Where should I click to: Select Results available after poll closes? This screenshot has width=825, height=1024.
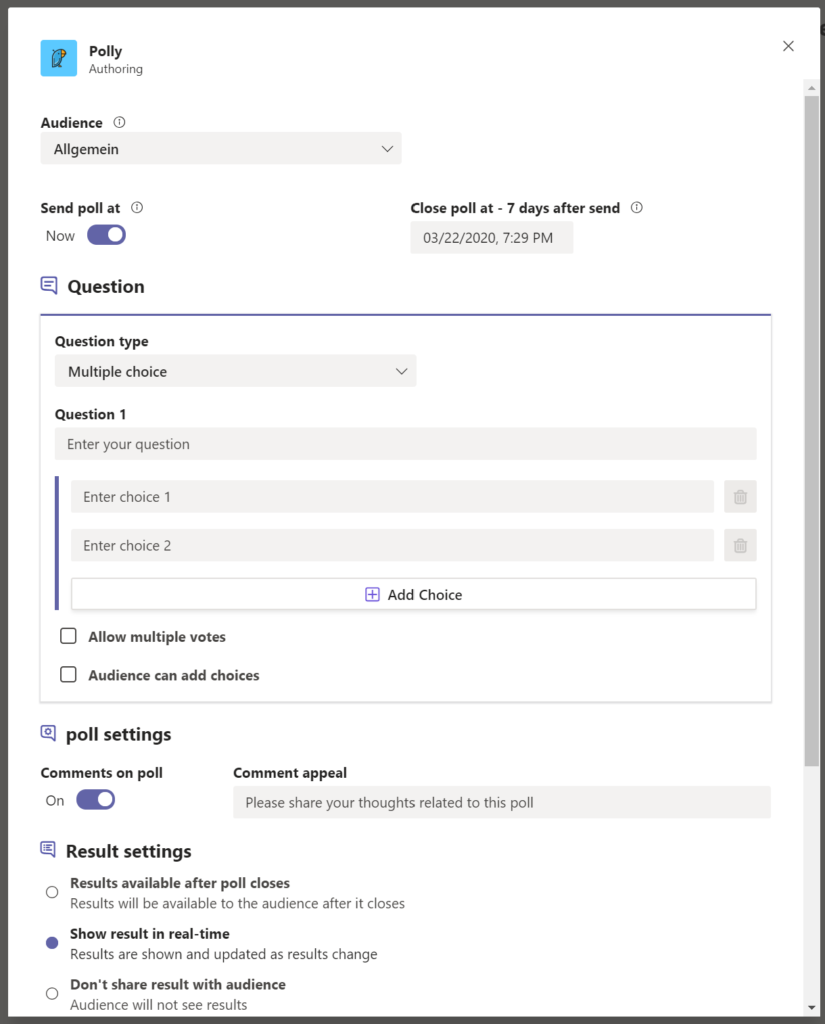52,891
